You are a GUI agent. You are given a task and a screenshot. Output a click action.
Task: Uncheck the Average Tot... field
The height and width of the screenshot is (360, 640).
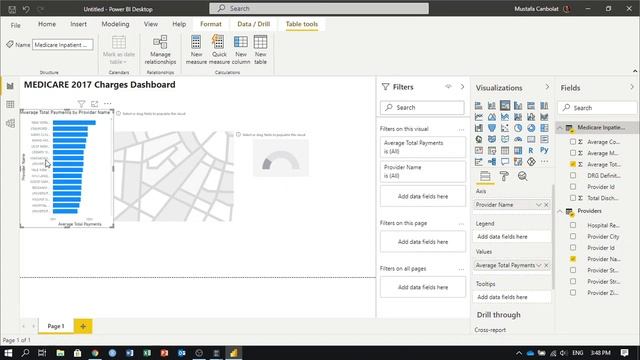[x=573, y=164]
